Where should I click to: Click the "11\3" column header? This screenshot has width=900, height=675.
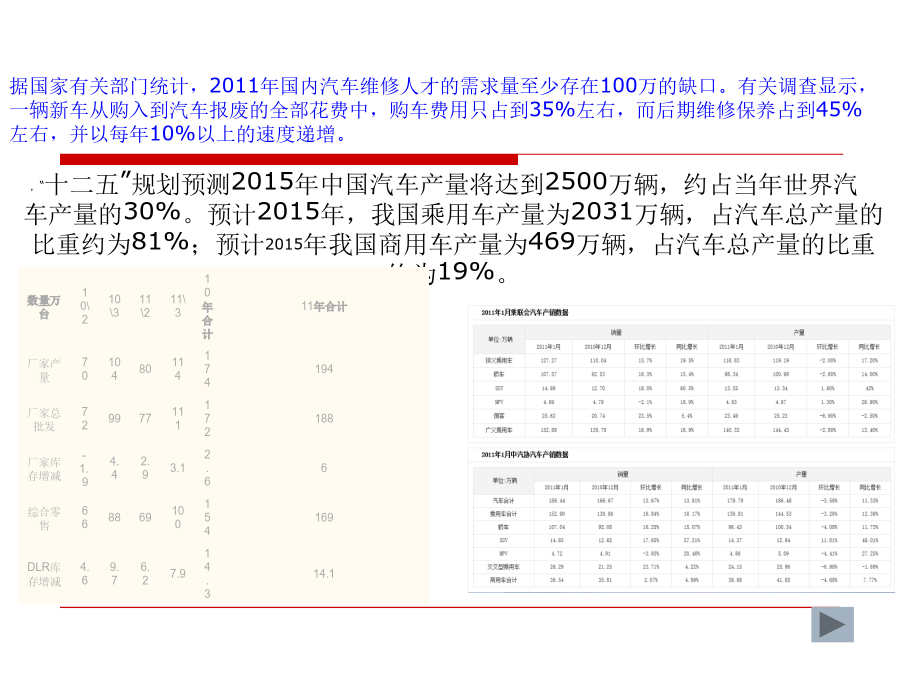coord(178,306)
